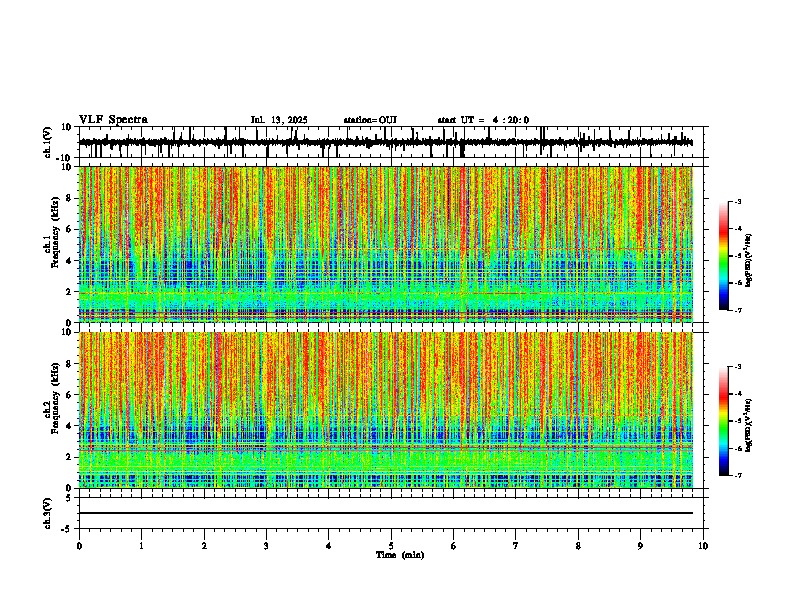Image resolution: width=792 pixels, height=612 pixels.
Task: Click the ch.1 color scale bar
Action: (723, 256)
